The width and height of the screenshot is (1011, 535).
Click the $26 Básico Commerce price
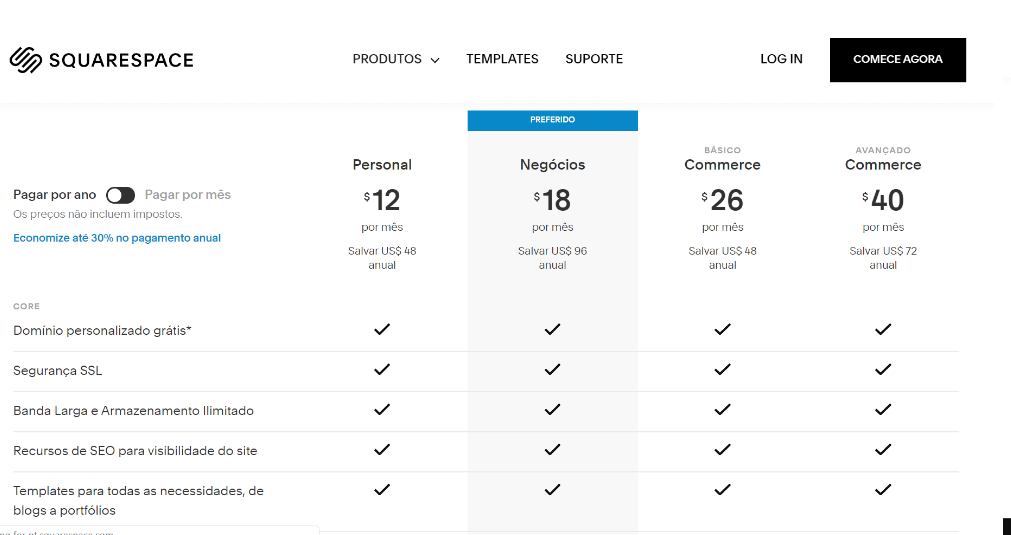[722, 200]
